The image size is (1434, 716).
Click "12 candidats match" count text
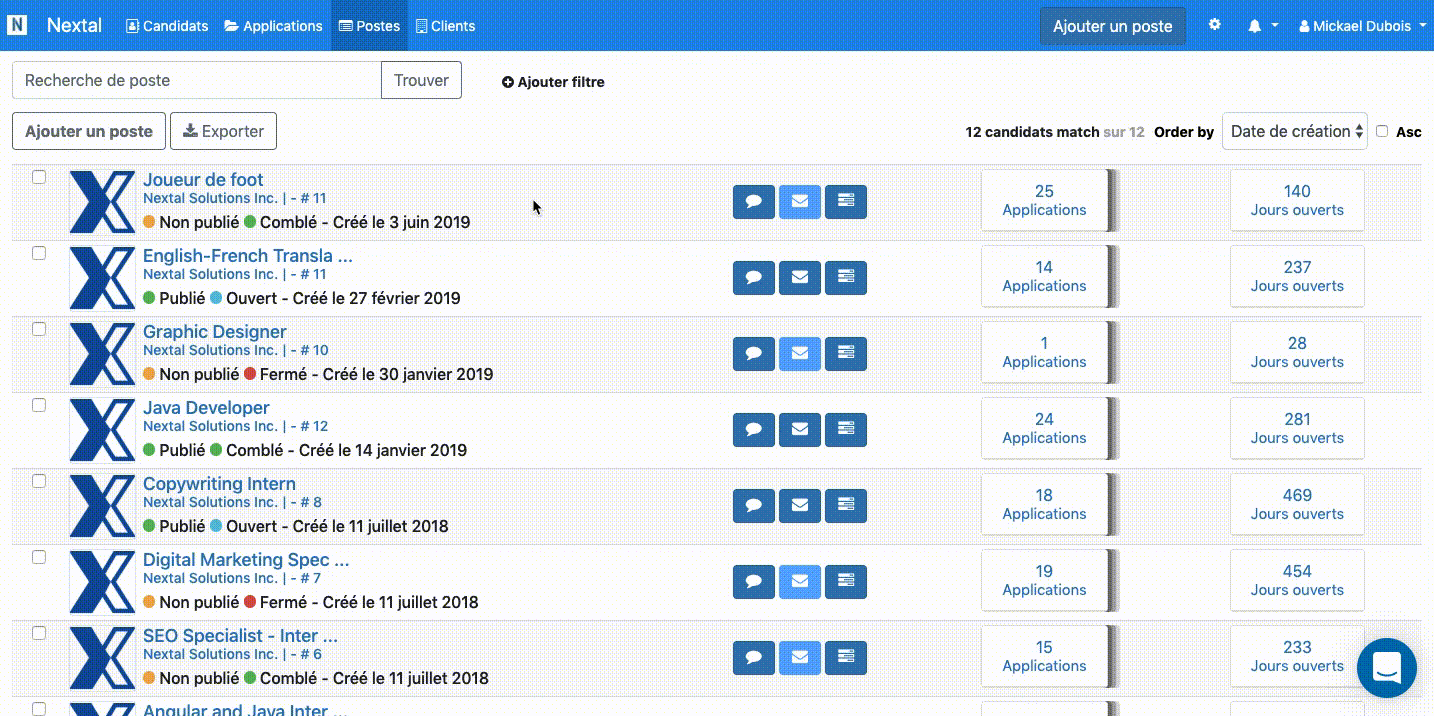click(1032, 132)
